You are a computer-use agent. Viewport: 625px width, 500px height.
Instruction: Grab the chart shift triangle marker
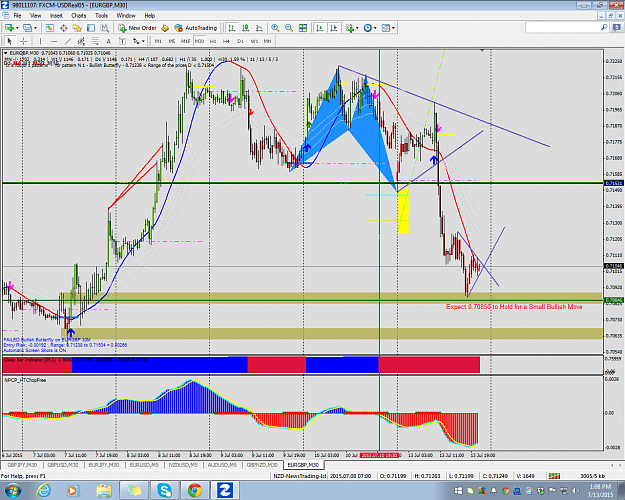click(482, 51)
